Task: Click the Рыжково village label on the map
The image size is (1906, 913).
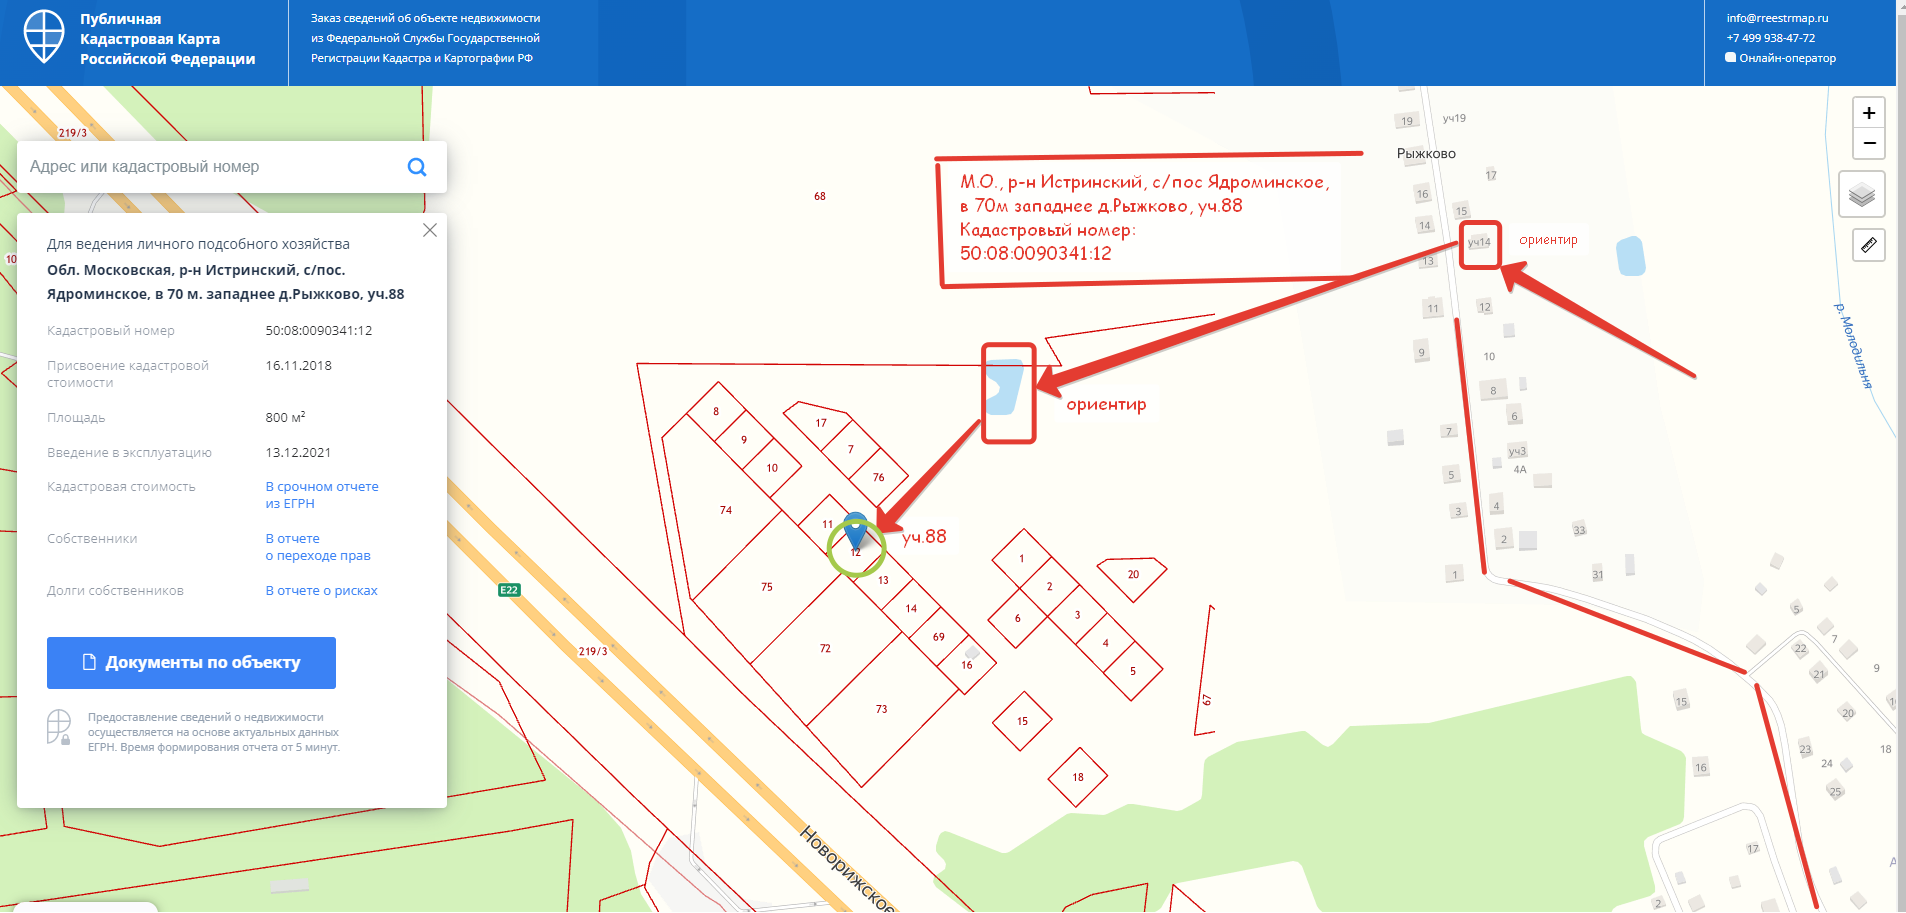Action: tap(1426, 154)
